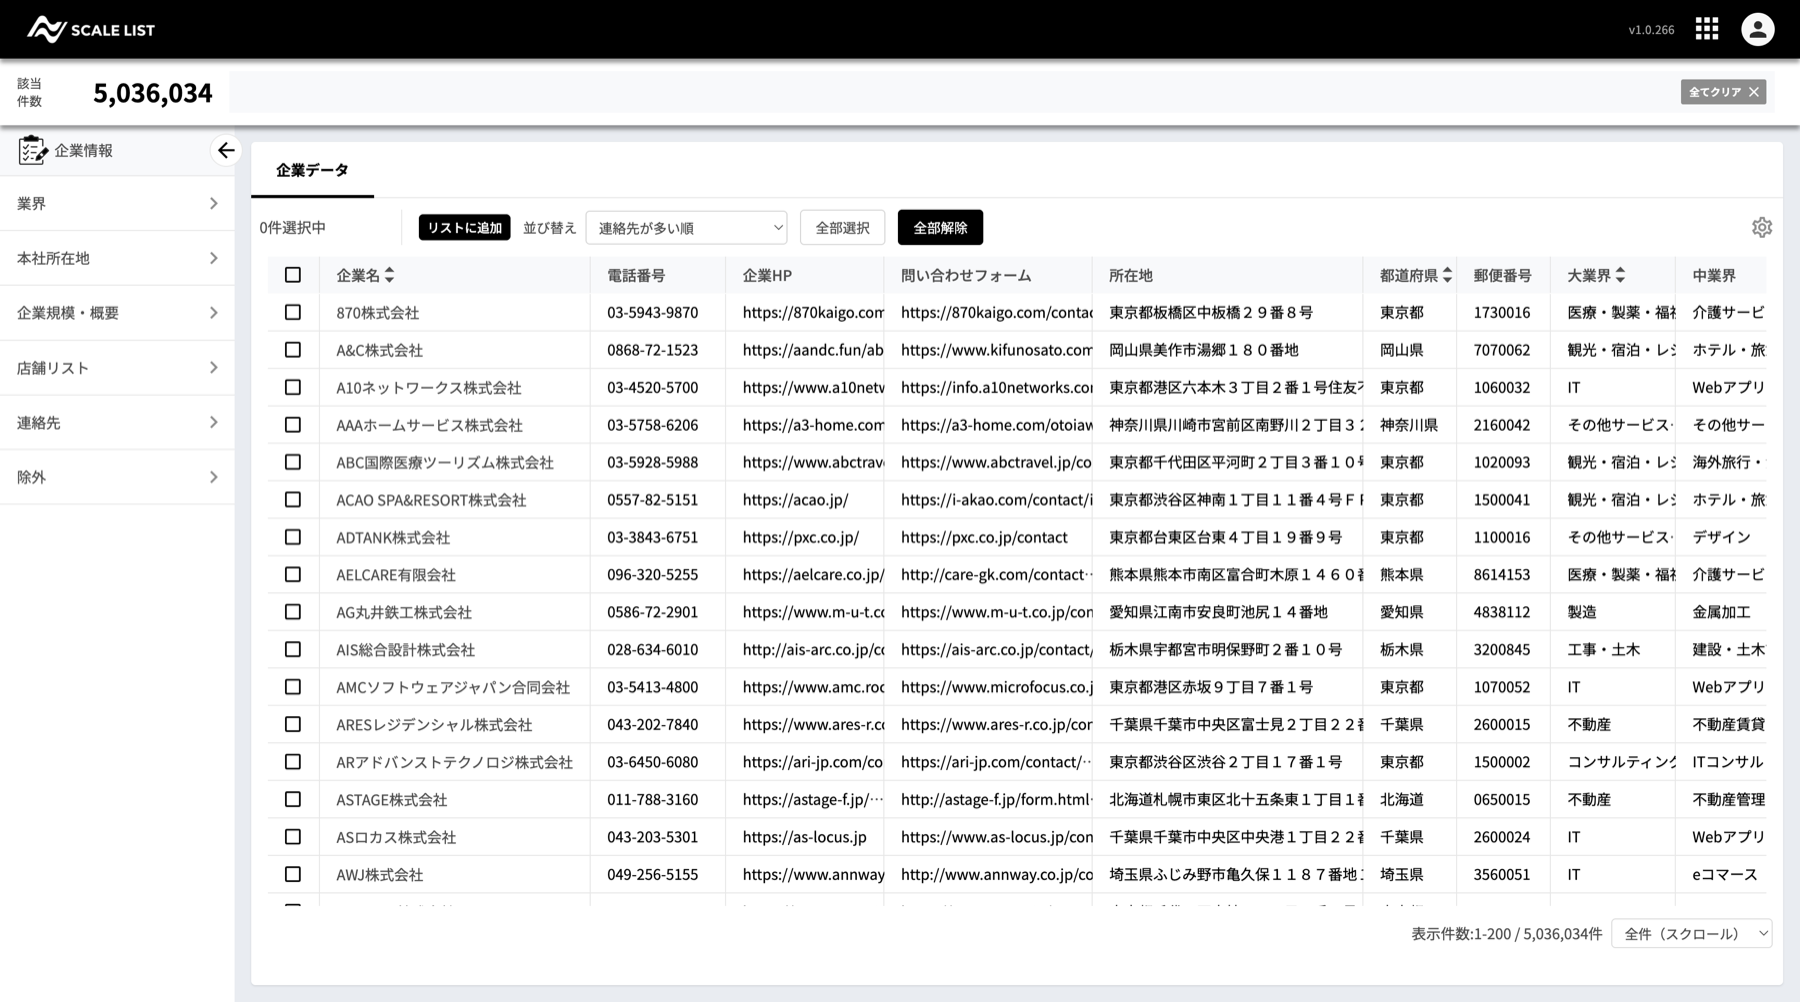
Task: Open the https://acao.jp/ homepage link
Action: (796, 500)
